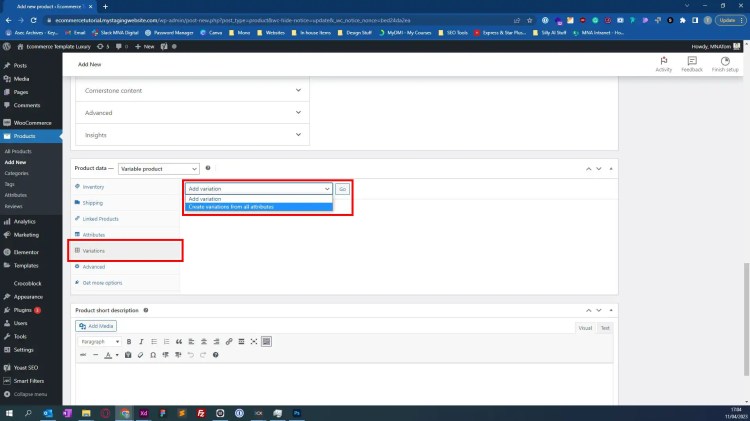Insert Read More tag icon

(x=241, y=342)
